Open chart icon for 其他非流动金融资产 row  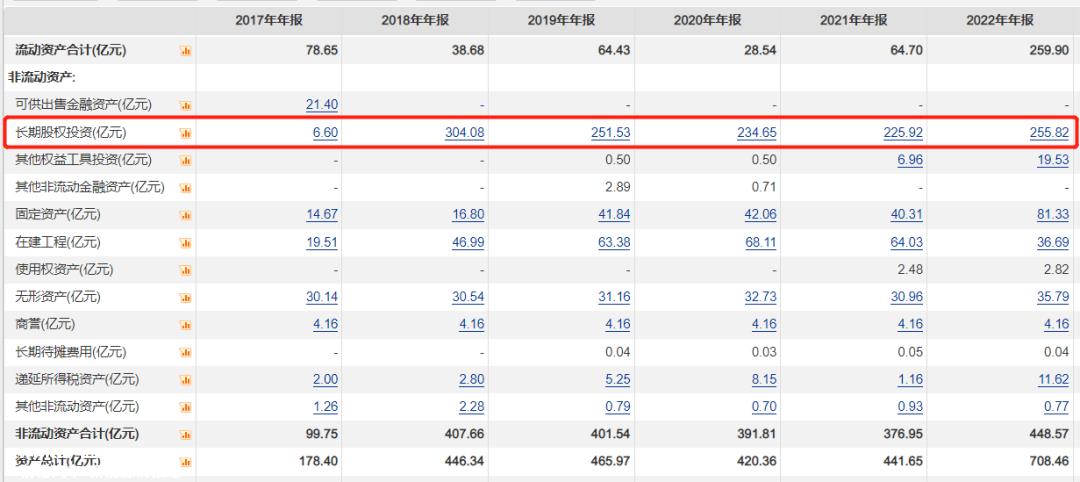pos(185,188)
